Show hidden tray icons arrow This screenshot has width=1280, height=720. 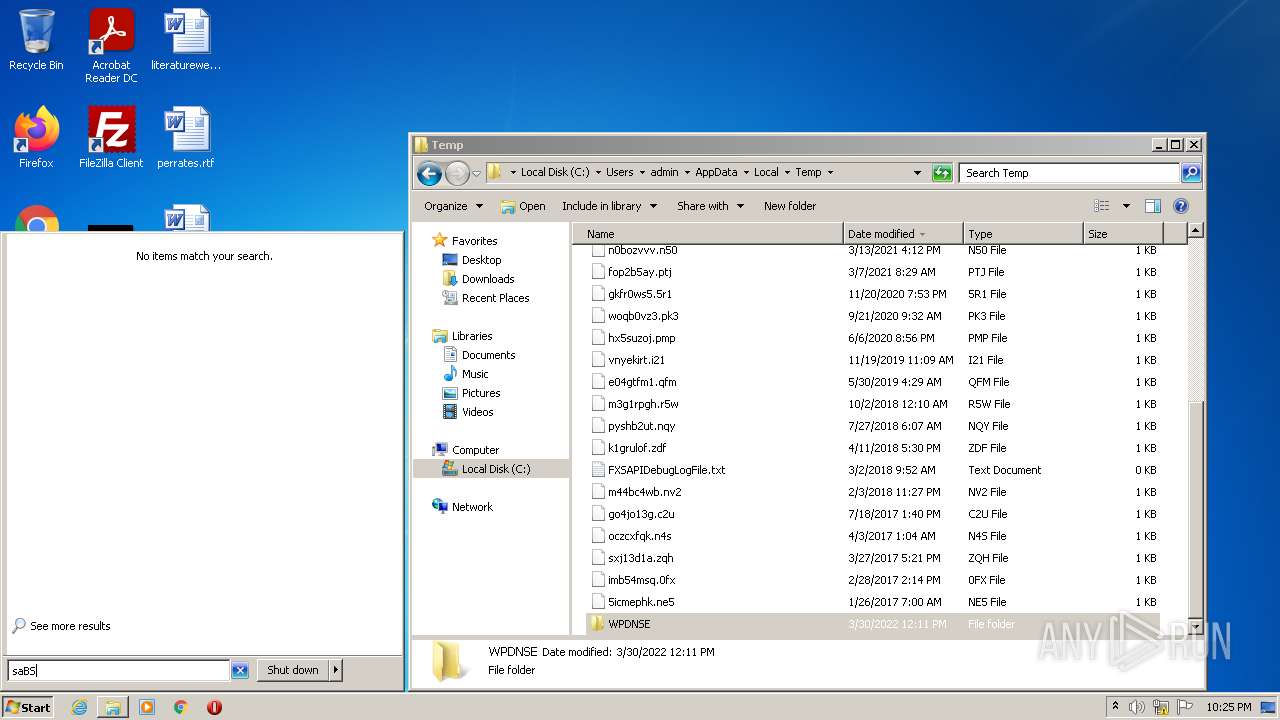(1115, 706)
